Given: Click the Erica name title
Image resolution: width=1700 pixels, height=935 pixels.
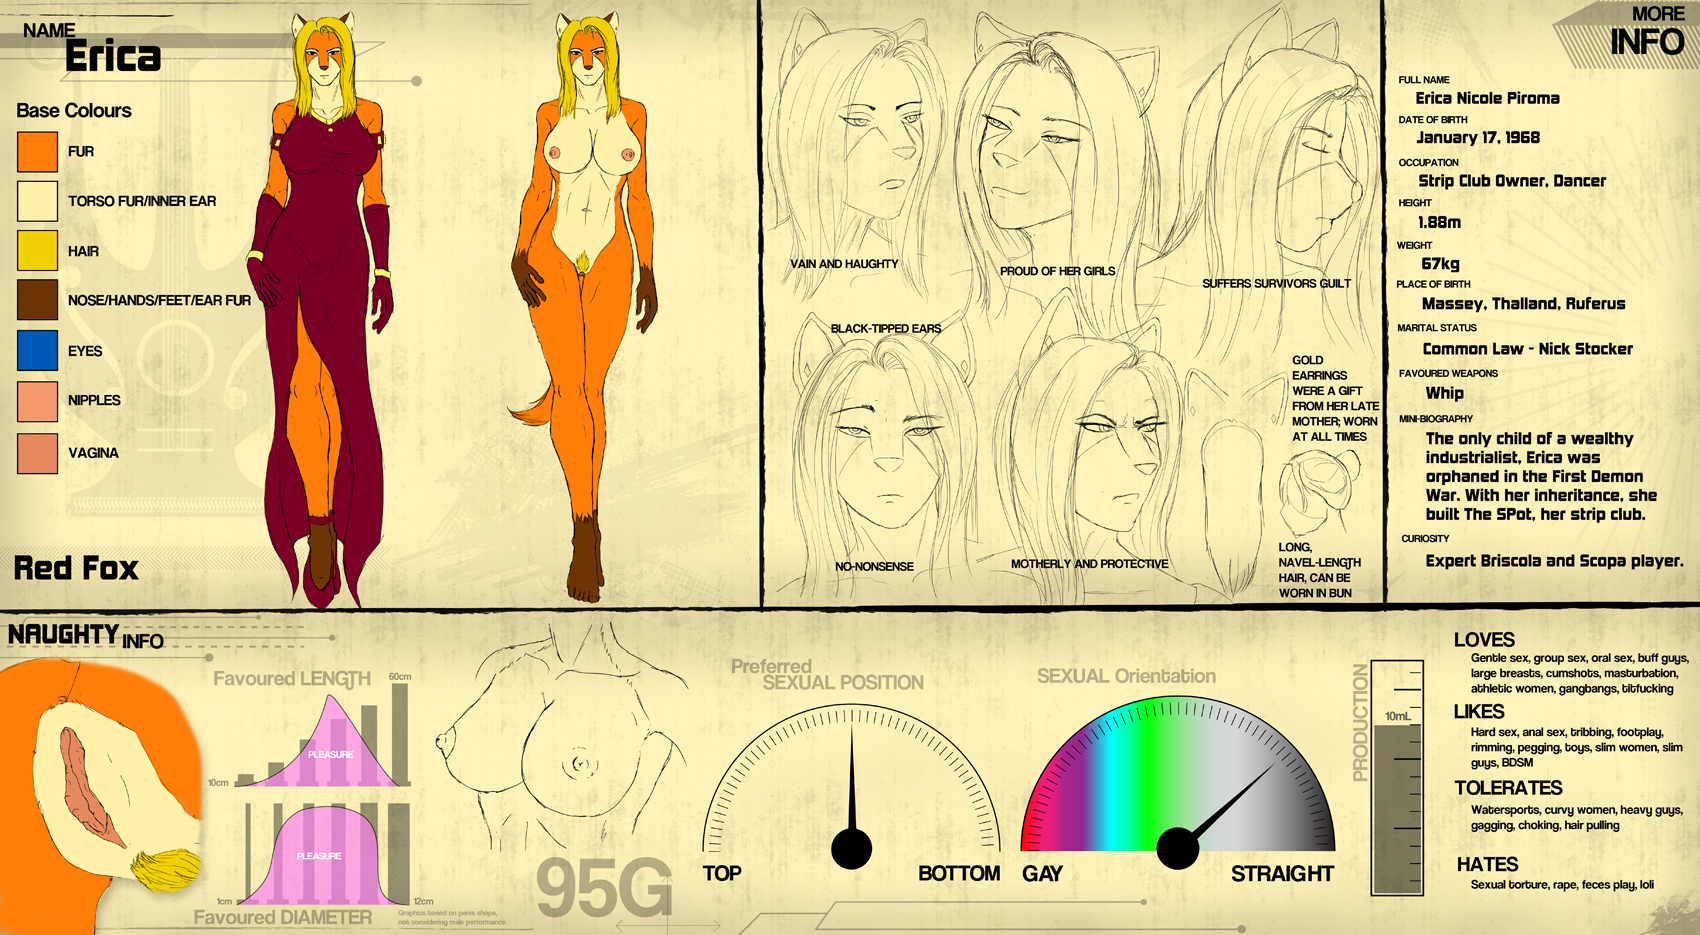Looking at the screenshot, I should tap(112, 57).
